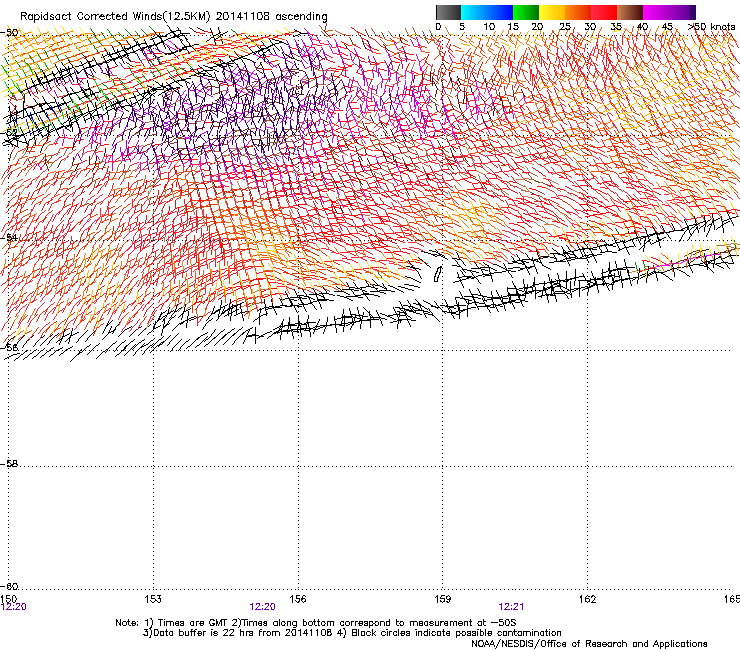Click the cyan 5-10 knots legend segment
The height and width of the screenshot is (650, 740).
click(474, 12)
